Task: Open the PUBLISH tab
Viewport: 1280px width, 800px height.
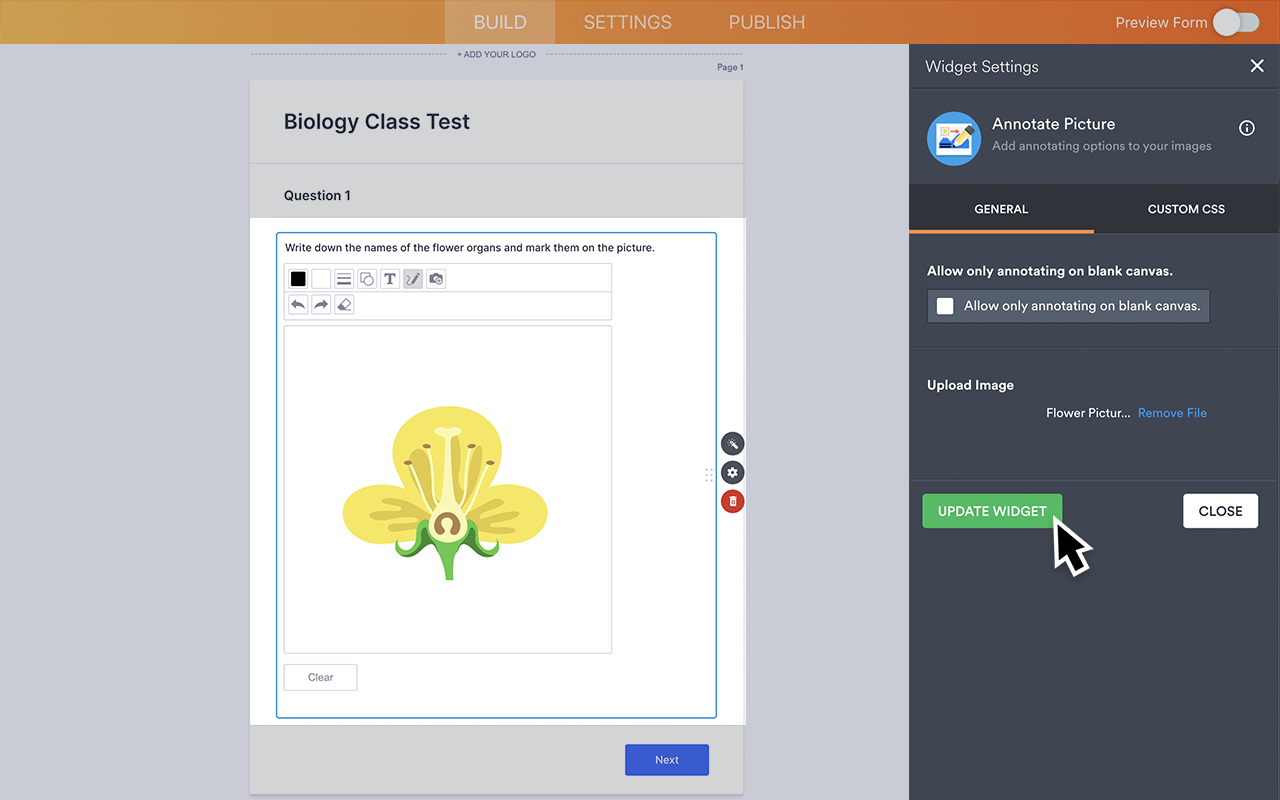Action: pyautogui.click(x=766, y=22)
